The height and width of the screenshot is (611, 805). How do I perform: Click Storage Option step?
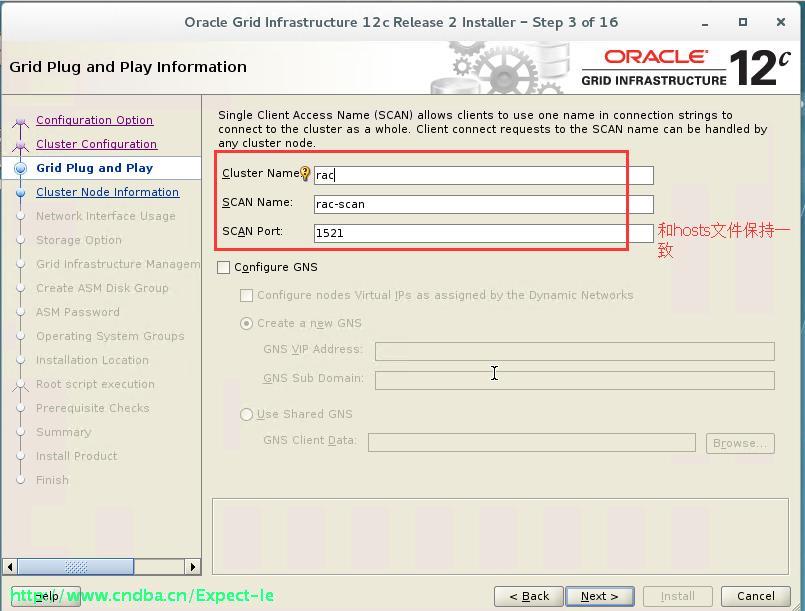[79, 240]
